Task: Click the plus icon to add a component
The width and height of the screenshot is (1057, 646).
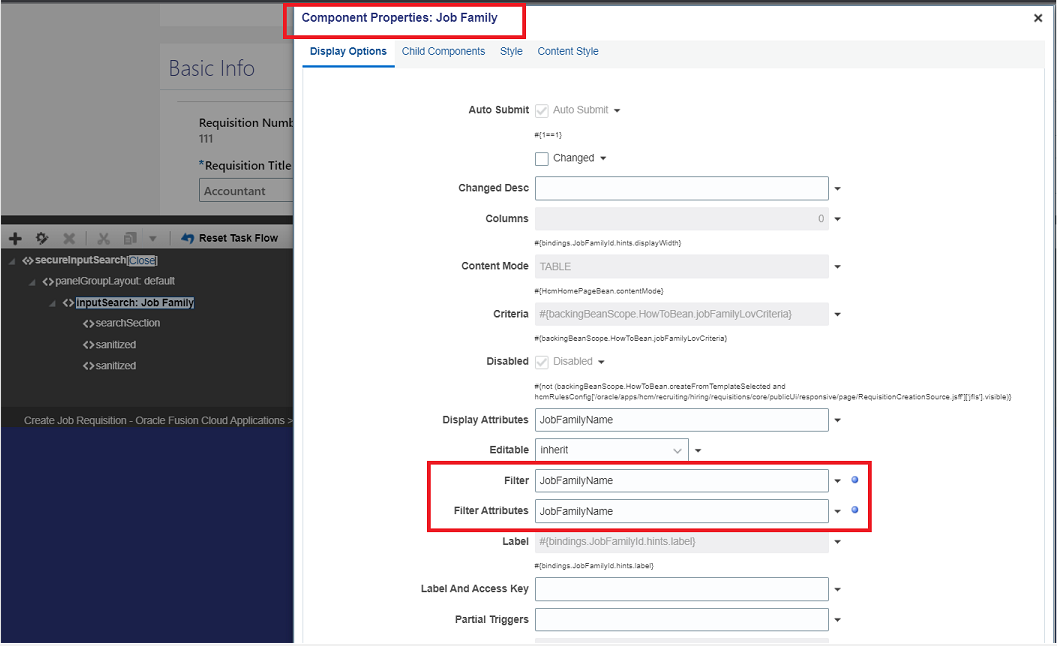Action: 14,238
